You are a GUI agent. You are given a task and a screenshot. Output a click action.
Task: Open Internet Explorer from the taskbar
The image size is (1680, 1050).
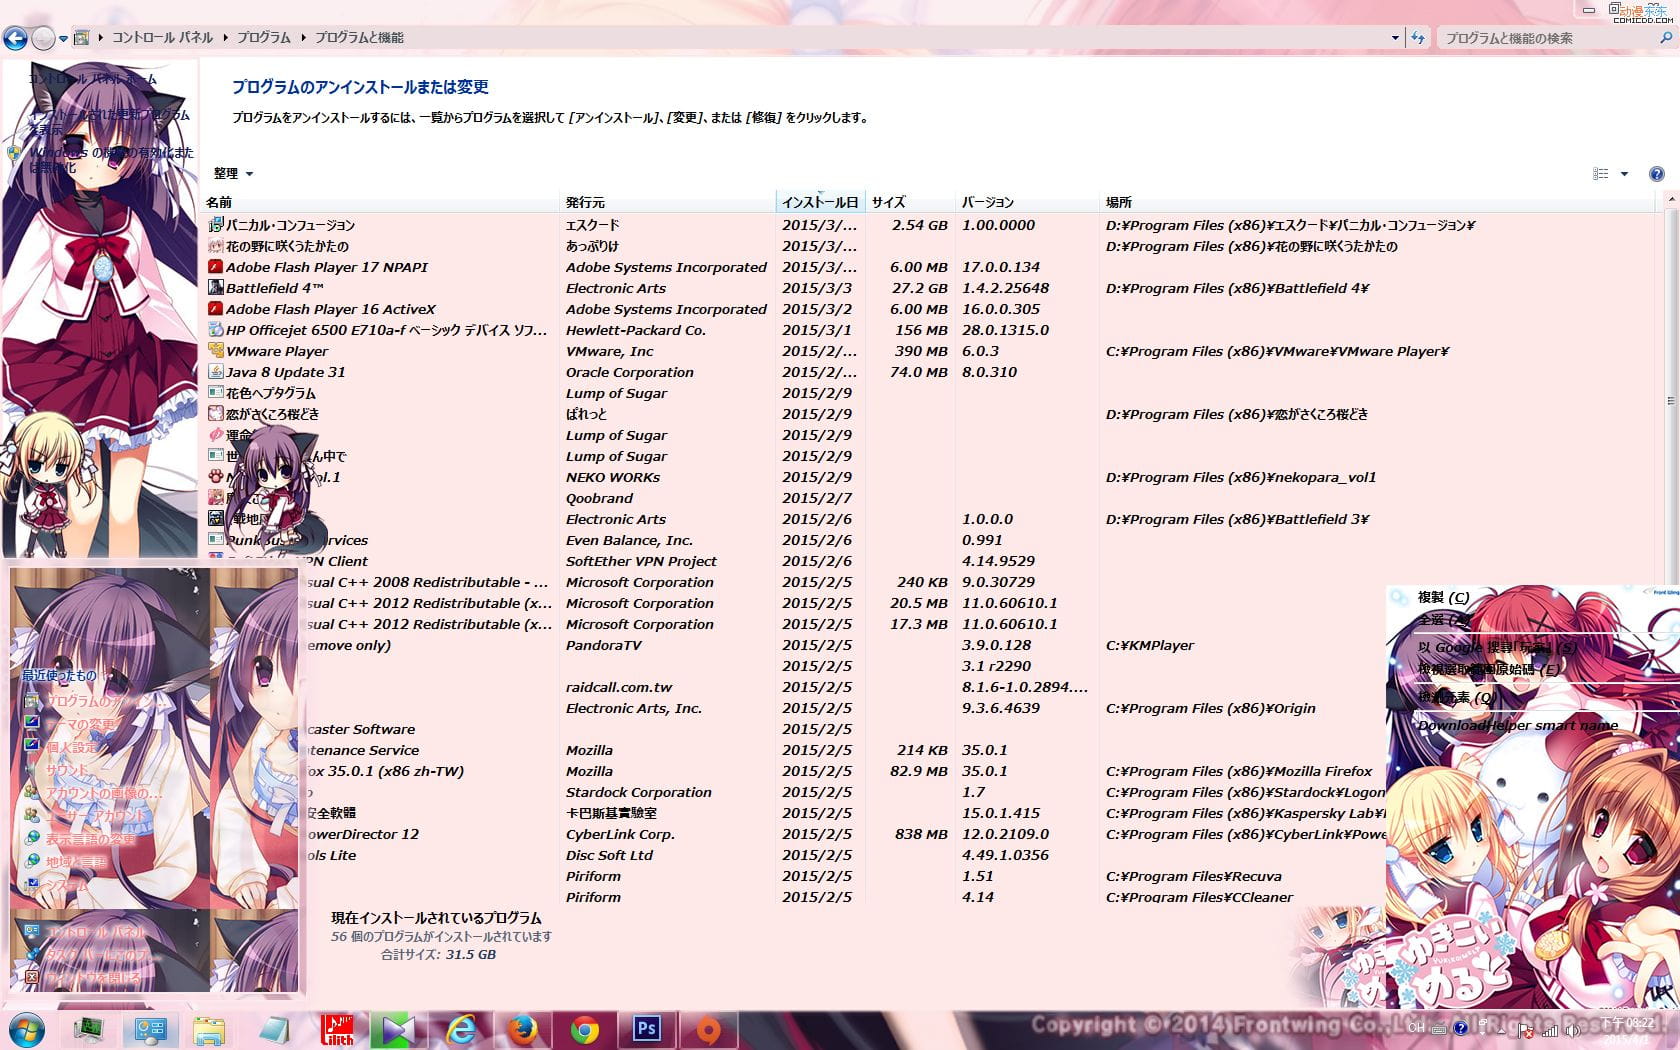point(461,1029)
